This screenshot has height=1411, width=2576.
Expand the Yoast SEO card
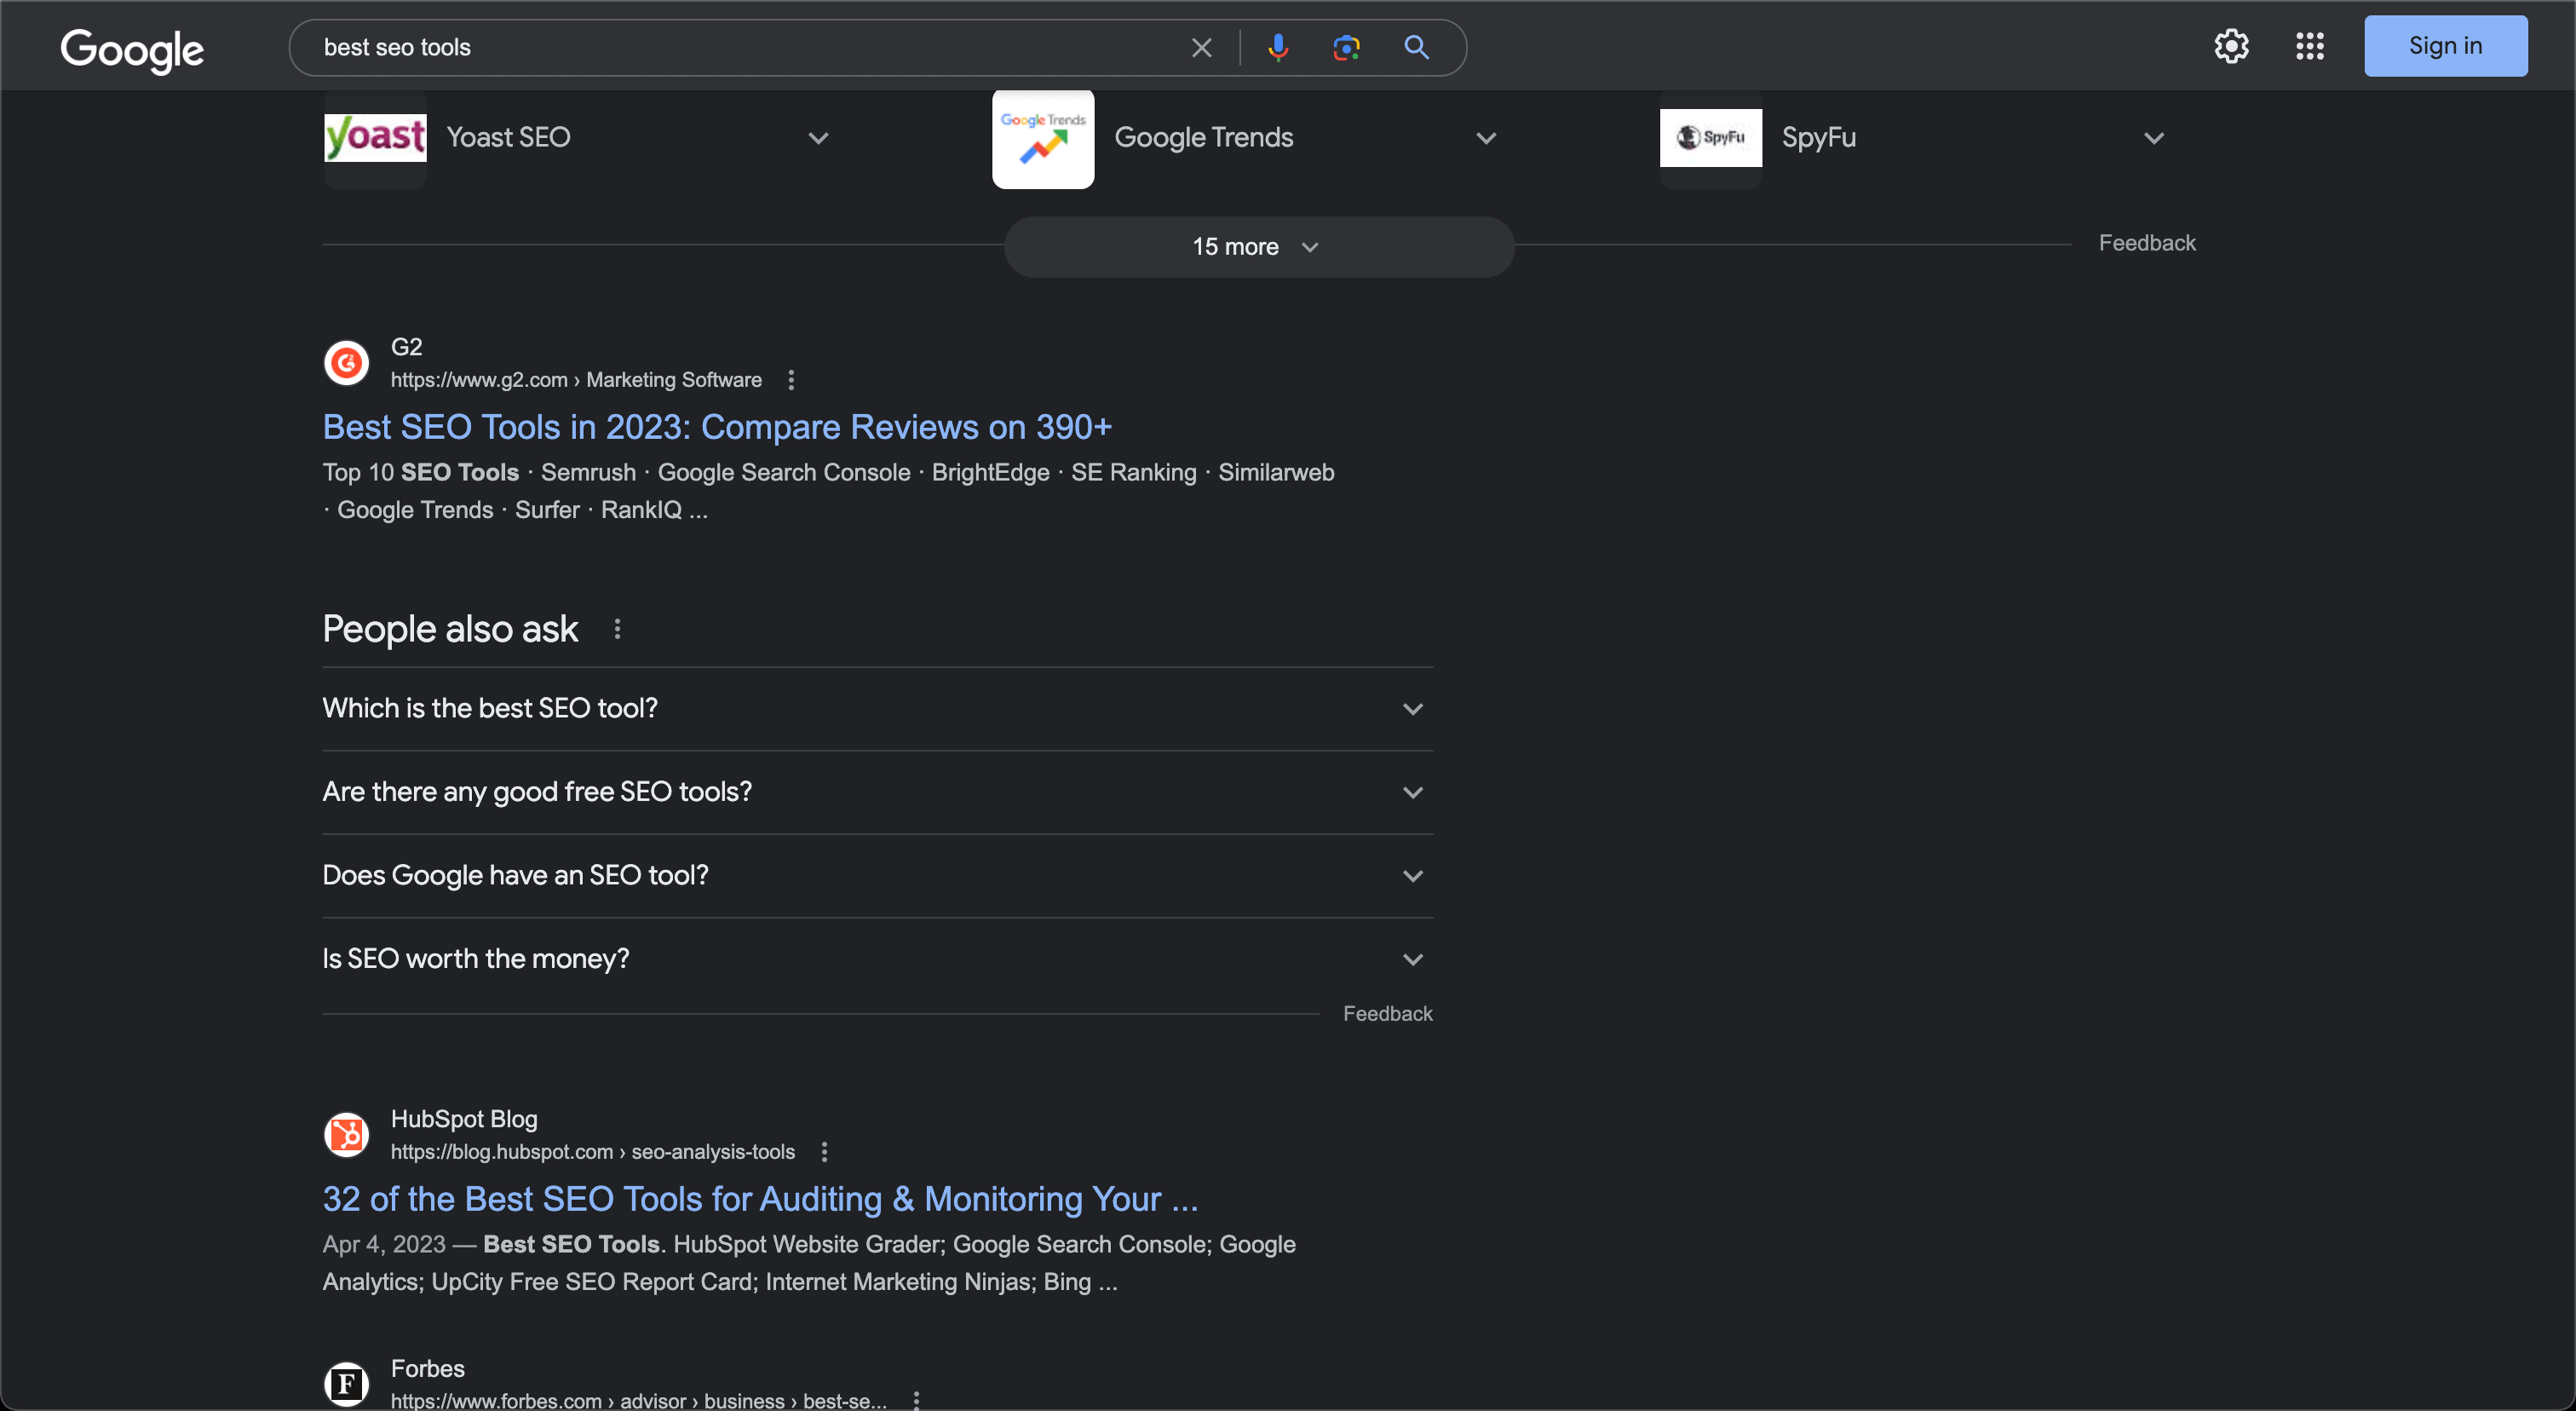pos(818,138)
